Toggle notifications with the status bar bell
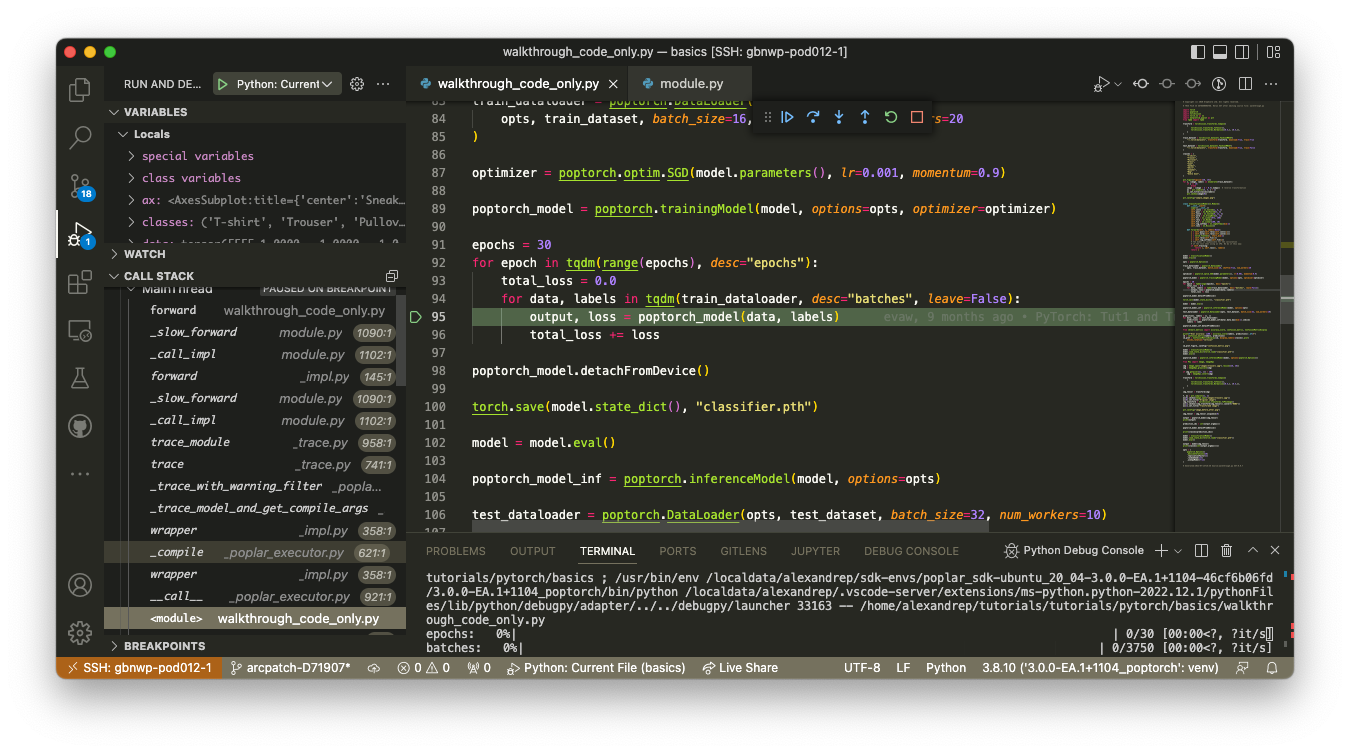The width and height of the screenshot is (1350, 753). pyautogui.click(x=1272, y=667)
